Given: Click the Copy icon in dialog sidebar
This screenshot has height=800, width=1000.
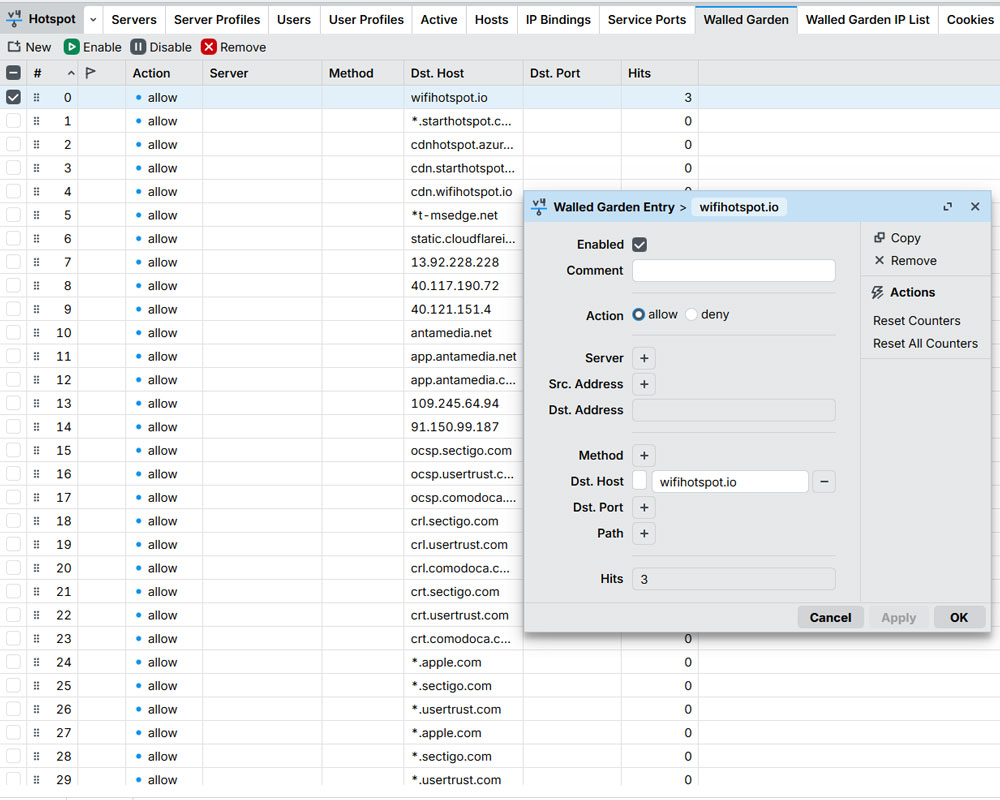Looking at the screenshot, I should pyautogui.click(x=879, y=238).
